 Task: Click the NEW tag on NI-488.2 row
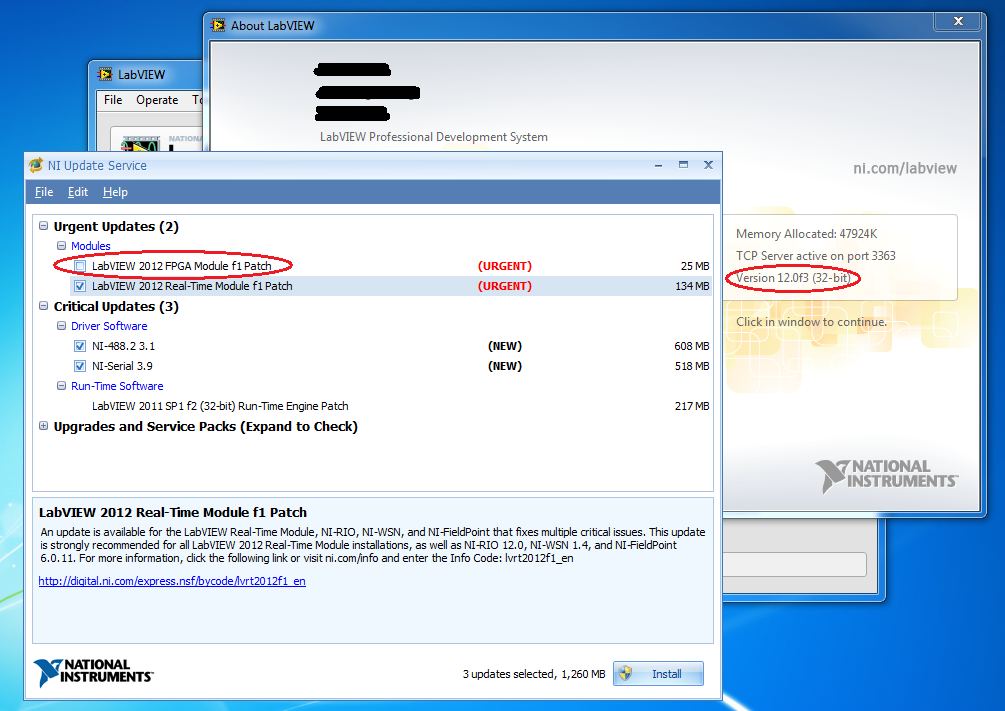tap(504, 346)
